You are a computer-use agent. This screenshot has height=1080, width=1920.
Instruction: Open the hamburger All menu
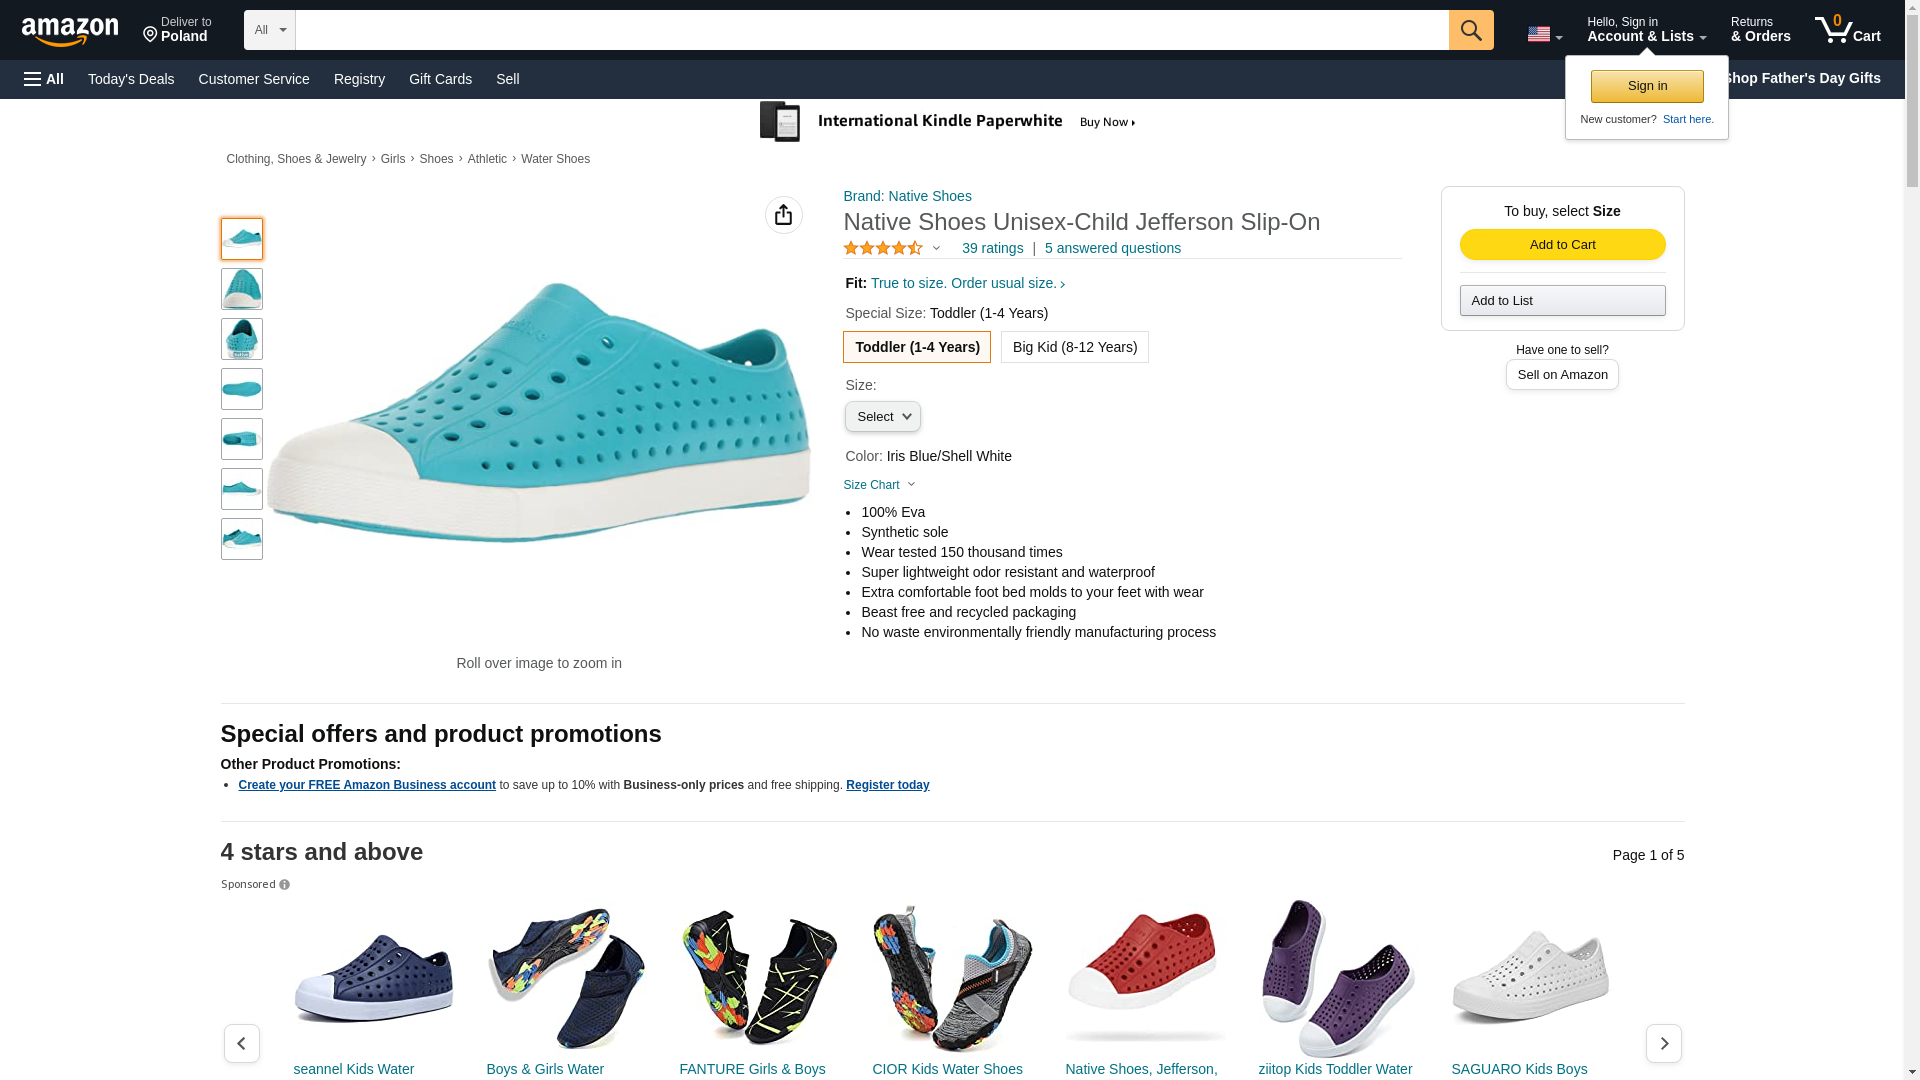coord(44,79)
